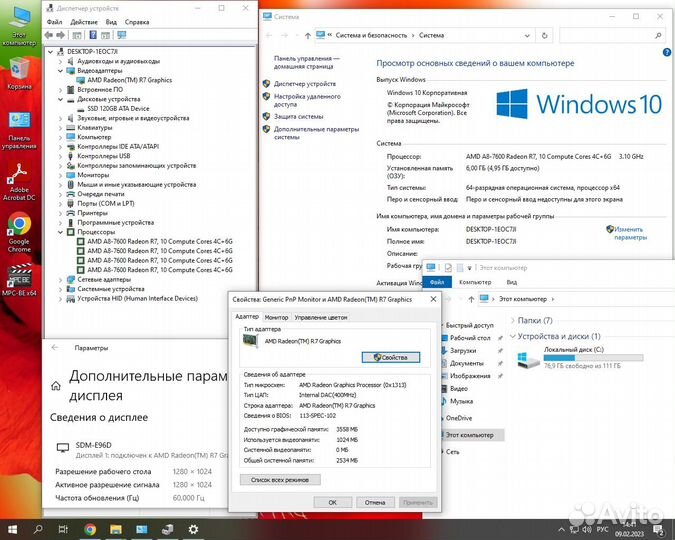
Task: Collapse Дисковые устройства node
Action: [61, 99]
